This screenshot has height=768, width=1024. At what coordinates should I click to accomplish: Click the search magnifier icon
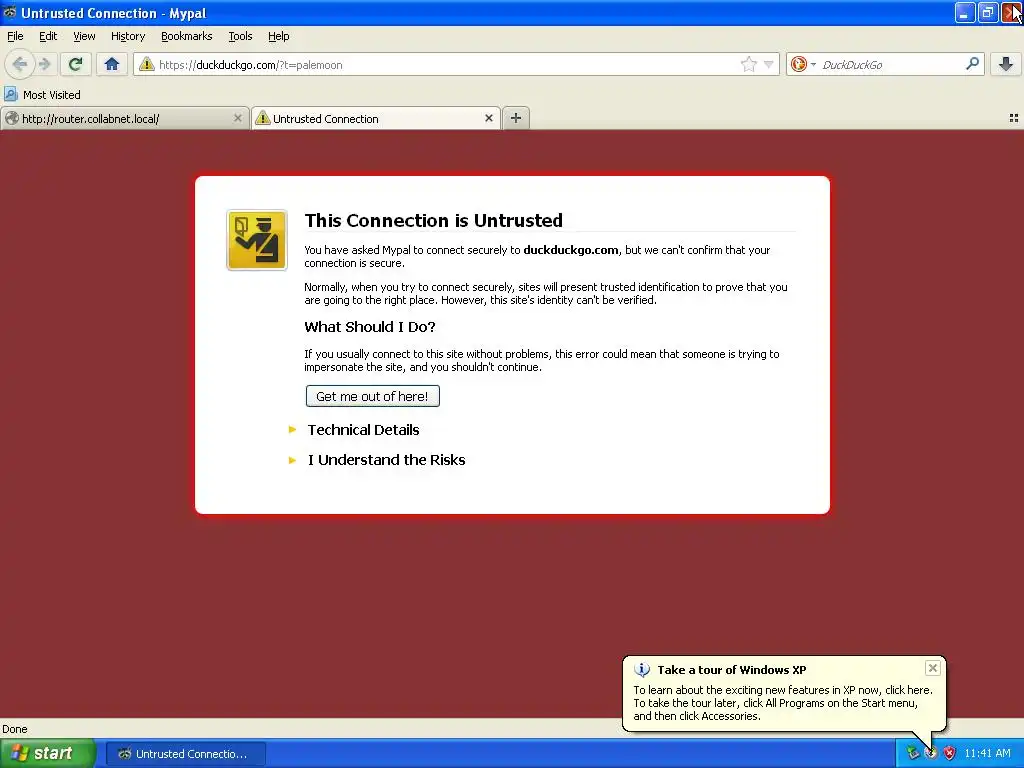(972, 63)
